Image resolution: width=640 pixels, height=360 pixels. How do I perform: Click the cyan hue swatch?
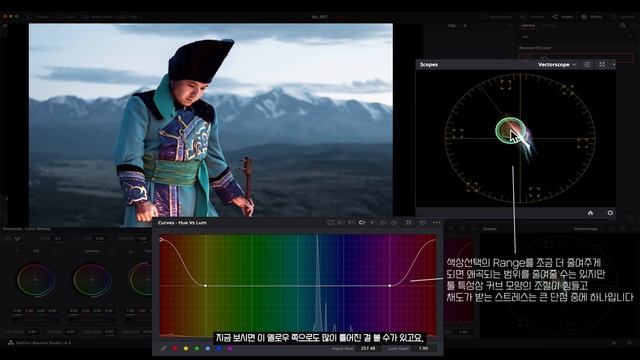pyautogui.click(x=208, y=349)
